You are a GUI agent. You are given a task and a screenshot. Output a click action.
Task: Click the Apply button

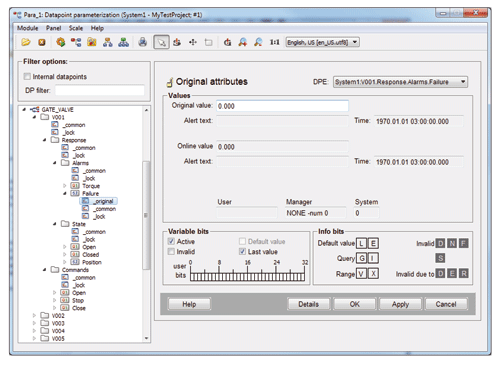tap(400, 304)
